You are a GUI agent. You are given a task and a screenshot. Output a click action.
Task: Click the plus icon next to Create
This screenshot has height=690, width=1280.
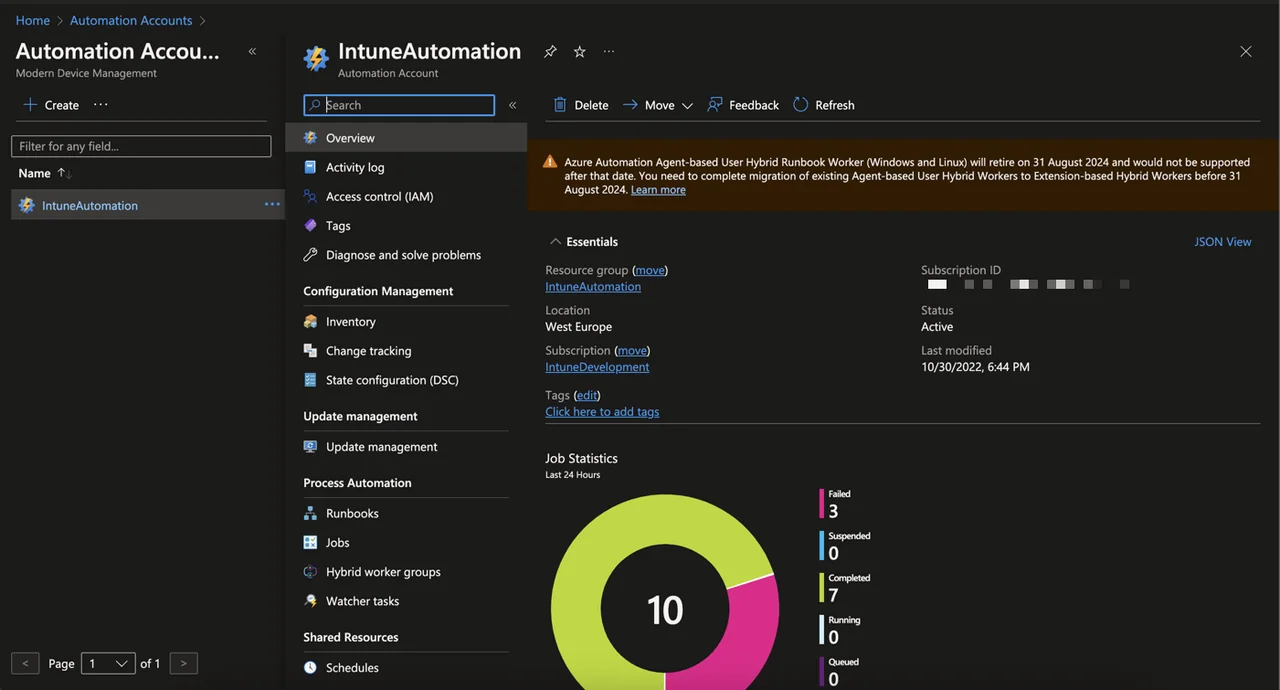pyautogui.click(x=30, y=105)
